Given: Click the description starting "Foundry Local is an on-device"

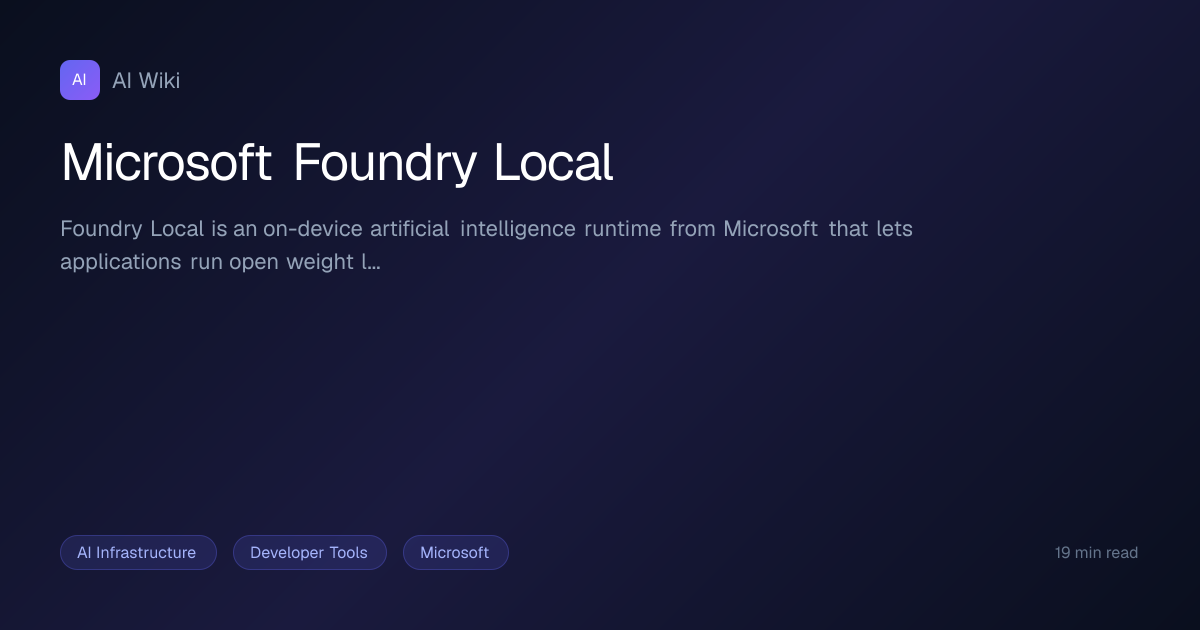Looking at the screenshot, I should point(486,245).
